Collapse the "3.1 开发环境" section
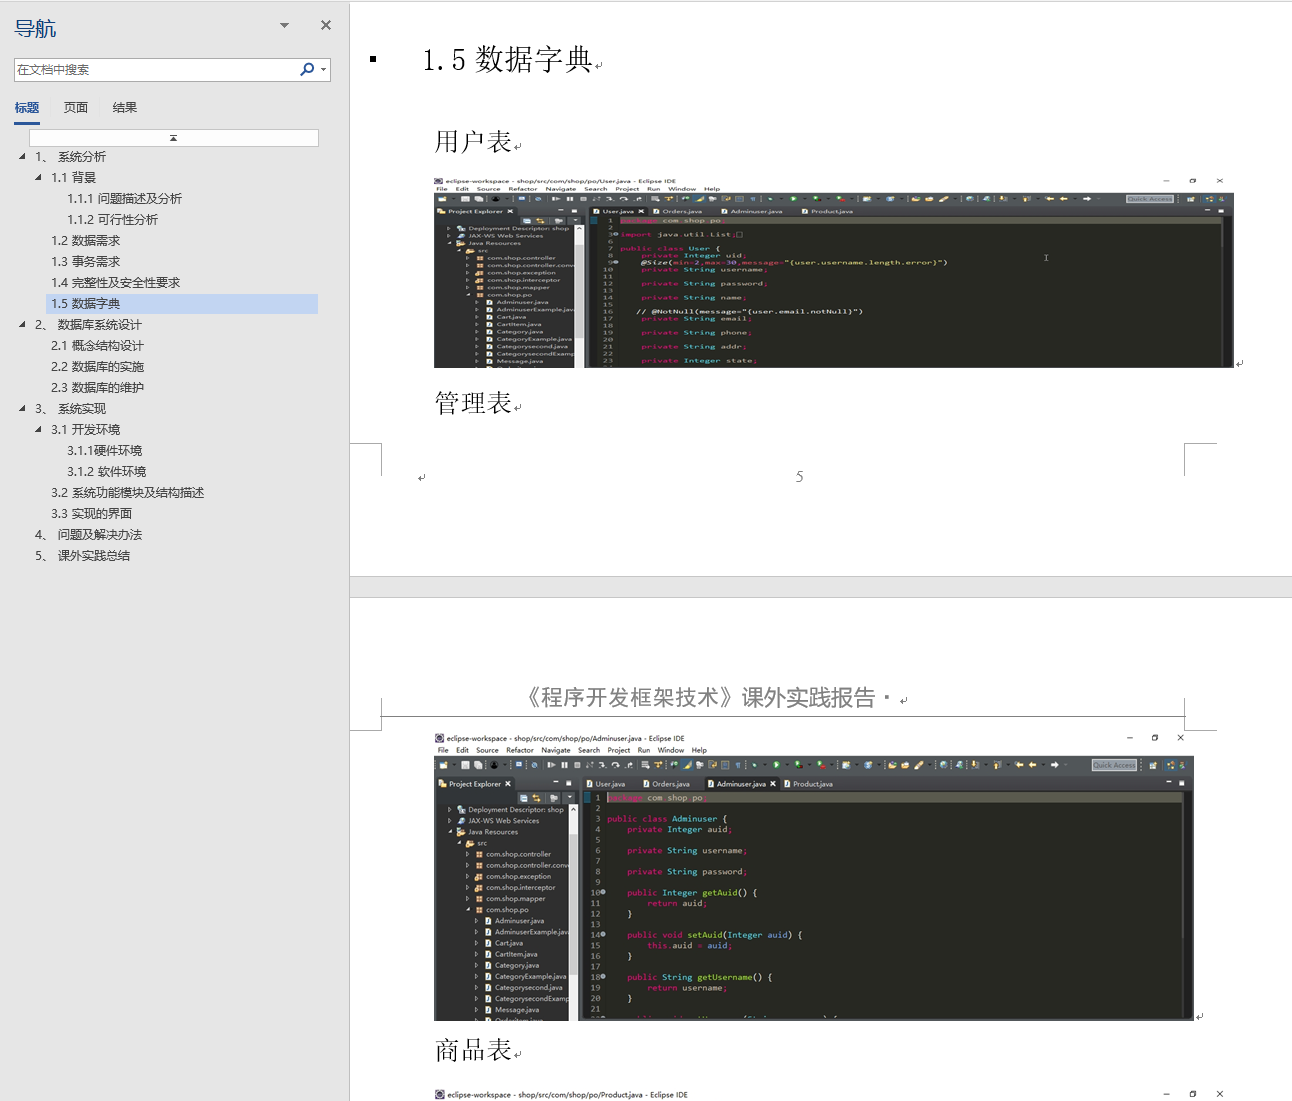 tap(37, 429)
